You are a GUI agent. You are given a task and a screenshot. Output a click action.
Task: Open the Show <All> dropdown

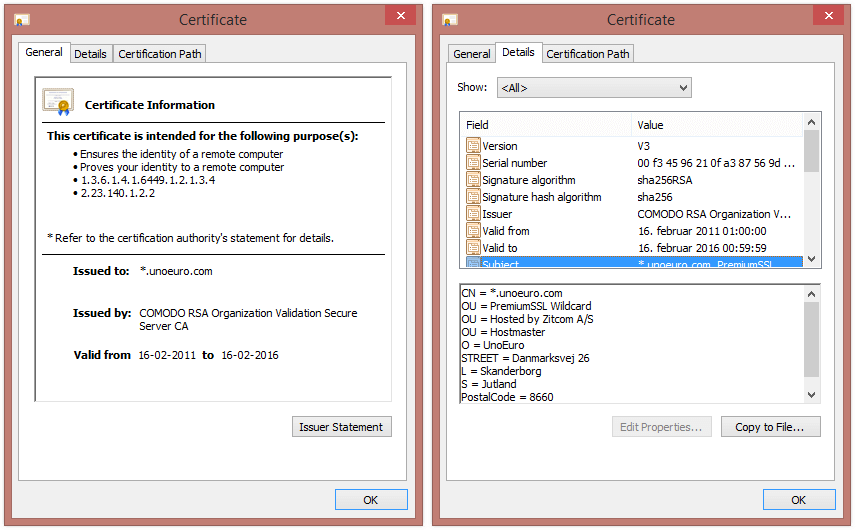click(x=594, y=88)
